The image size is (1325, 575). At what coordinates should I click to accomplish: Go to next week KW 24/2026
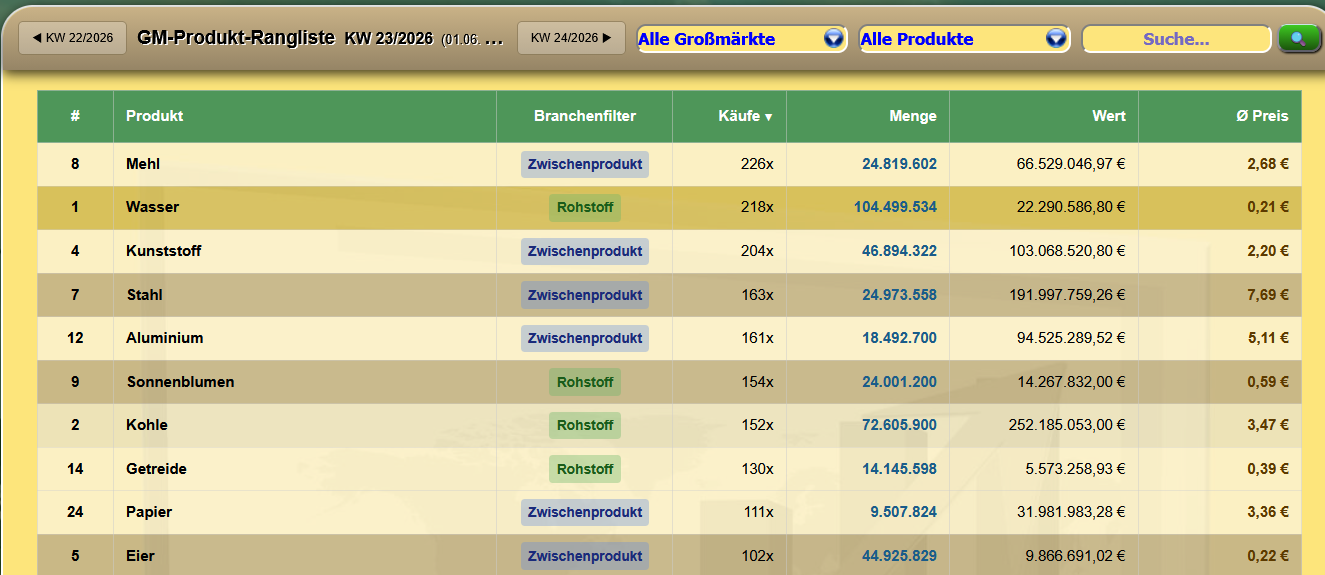point(571,38)
